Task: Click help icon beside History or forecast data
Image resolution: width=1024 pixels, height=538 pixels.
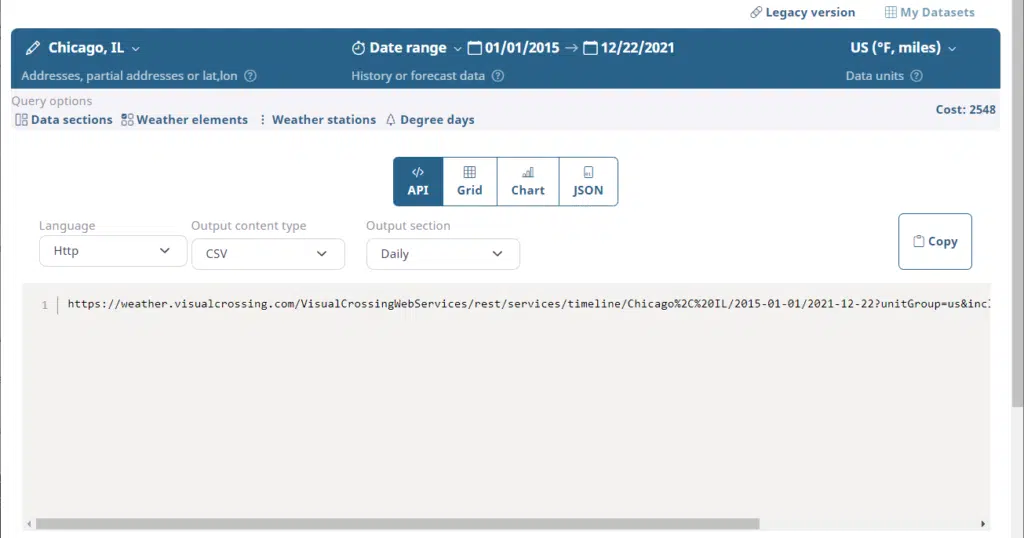Action: [x=498, y=76]
